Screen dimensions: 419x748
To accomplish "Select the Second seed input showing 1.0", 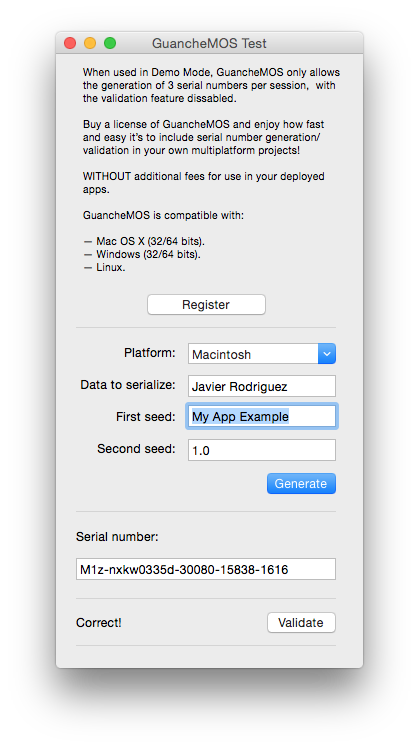I will coord(262,450).
